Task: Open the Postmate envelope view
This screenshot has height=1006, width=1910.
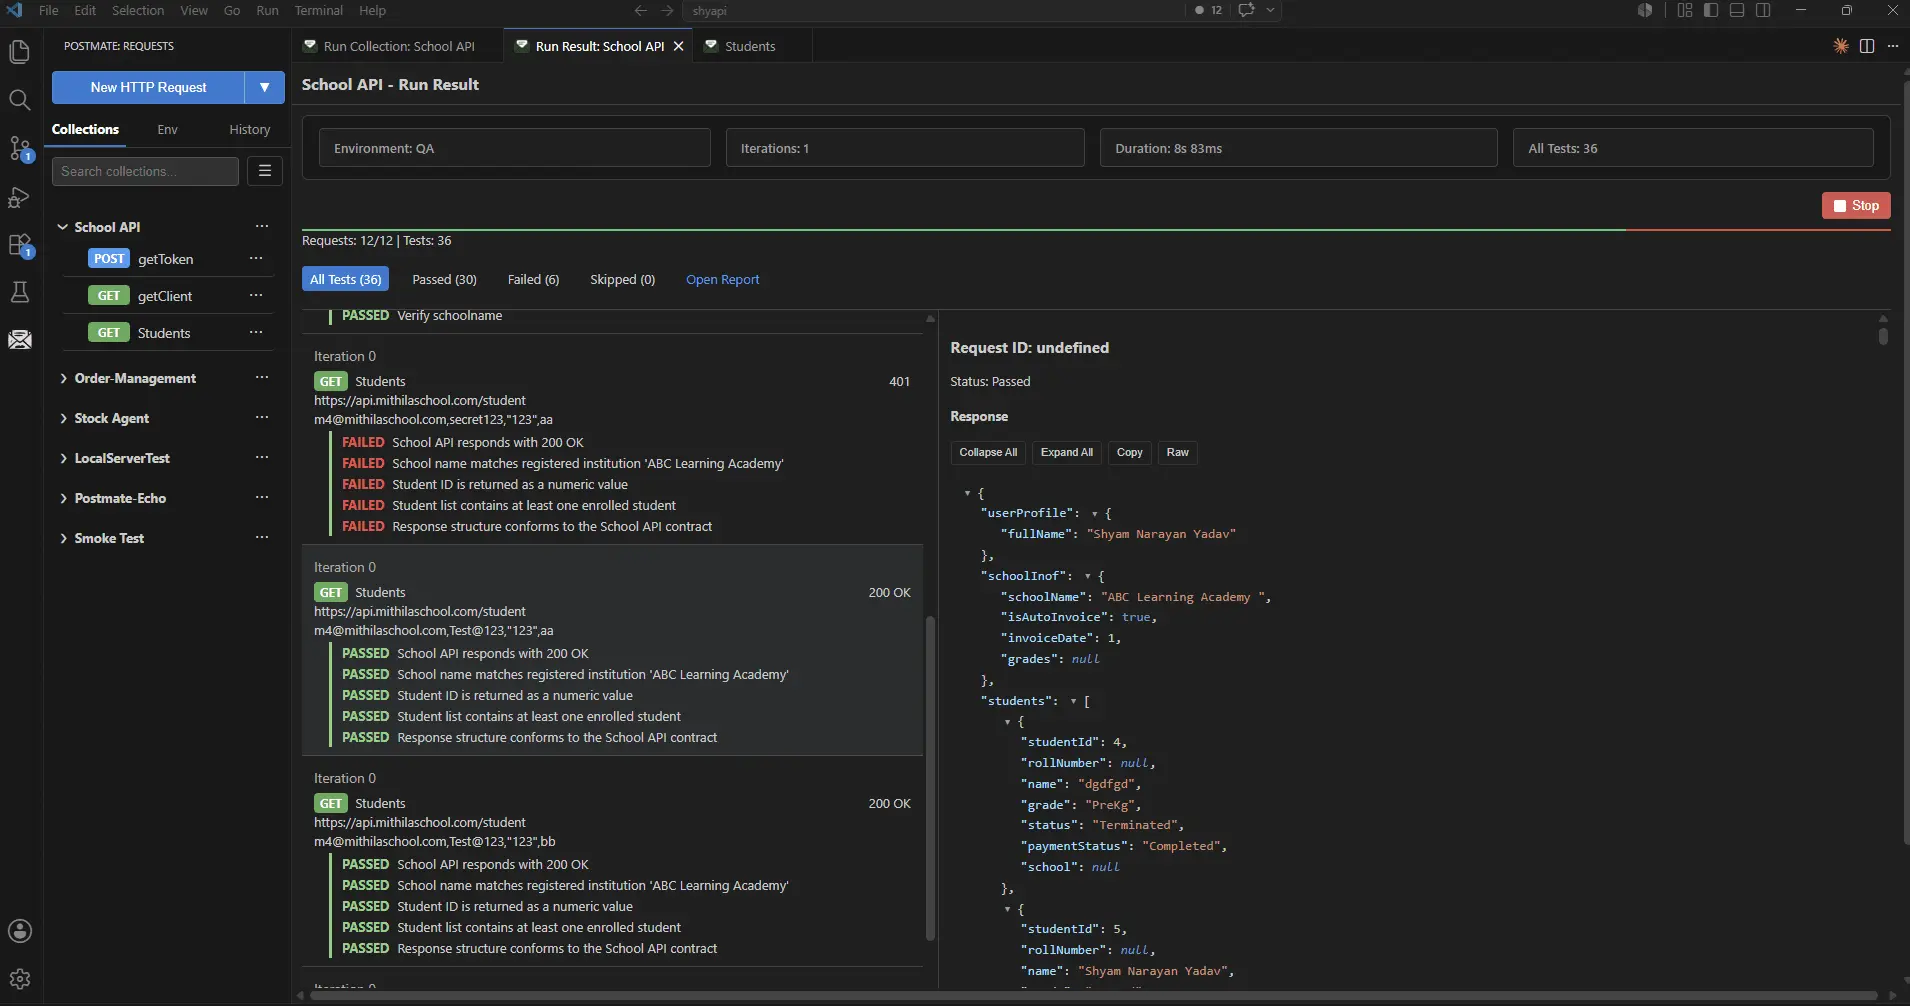Action: pos(19,340)
